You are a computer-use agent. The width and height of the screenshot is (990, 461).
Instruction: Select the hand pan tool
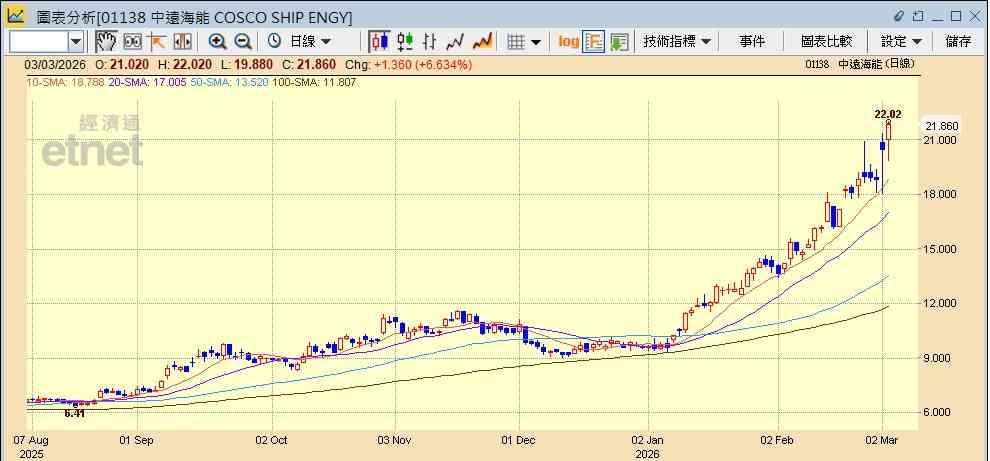pyautogui.click(x=106, y=42)
